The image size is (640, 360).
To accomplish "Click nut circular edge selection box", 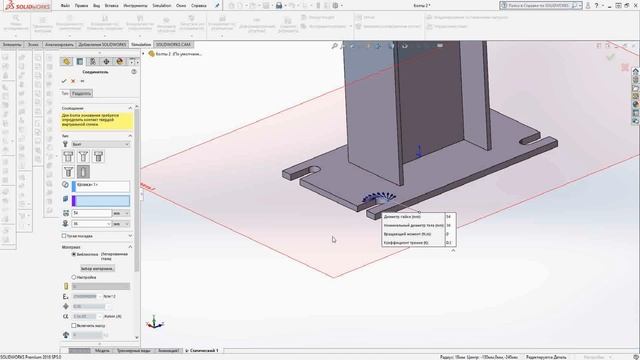I will coord(101,187).
